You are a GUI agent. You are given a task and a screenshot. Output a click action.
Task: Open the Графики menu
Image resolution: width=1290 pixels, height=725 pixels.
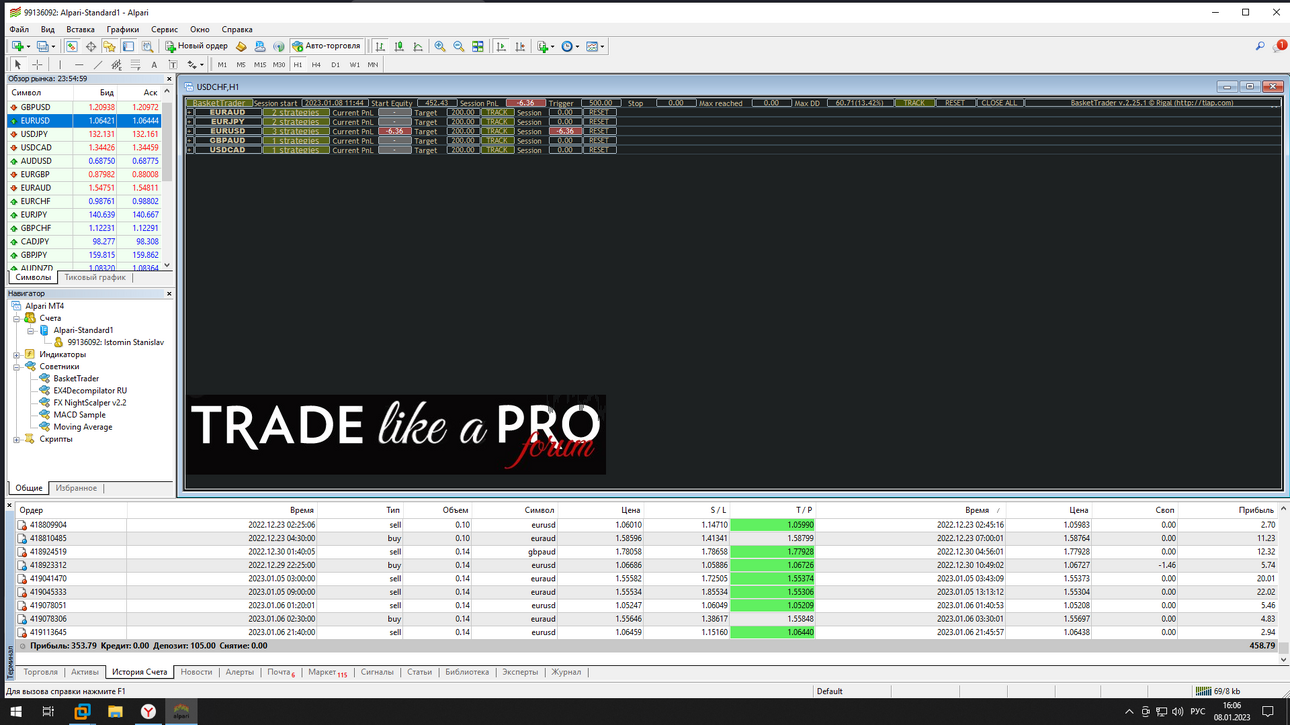(123, 30)
